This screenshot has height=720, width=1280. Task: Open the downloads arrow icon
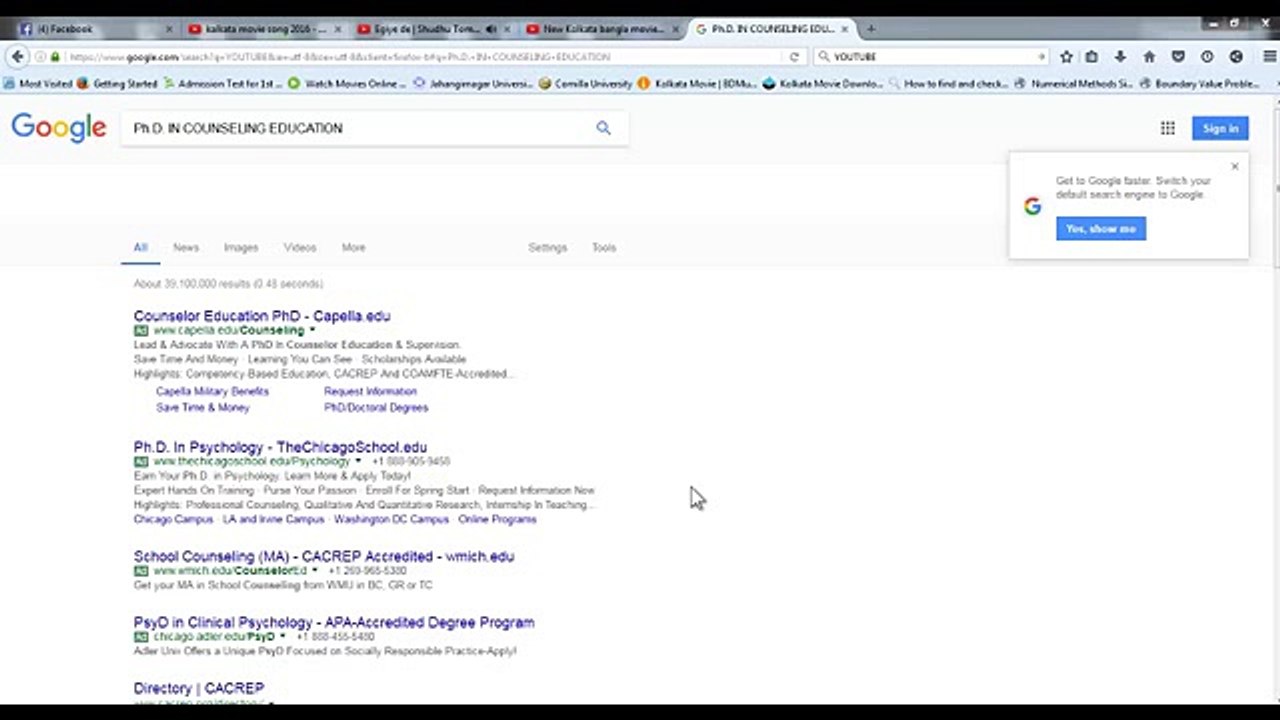pos(1120,57)
